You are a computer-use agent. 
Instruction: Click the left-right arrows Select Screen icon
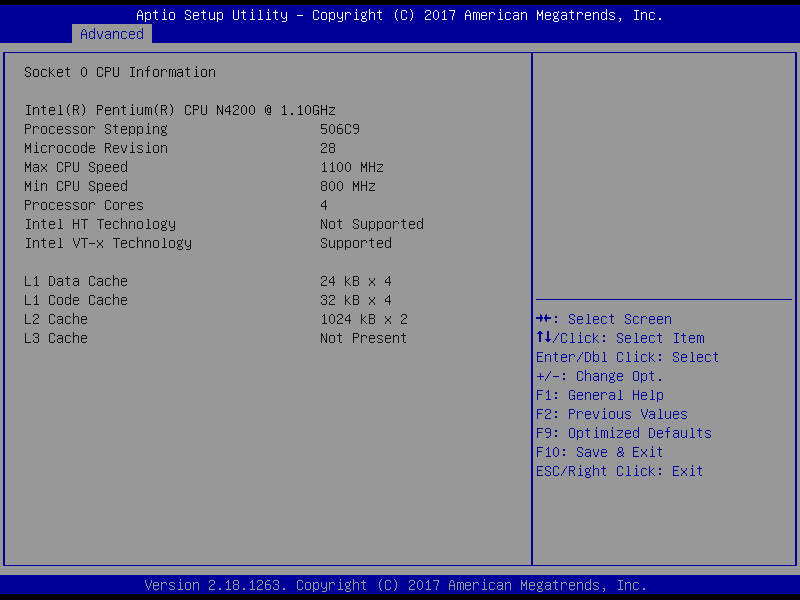544,319
